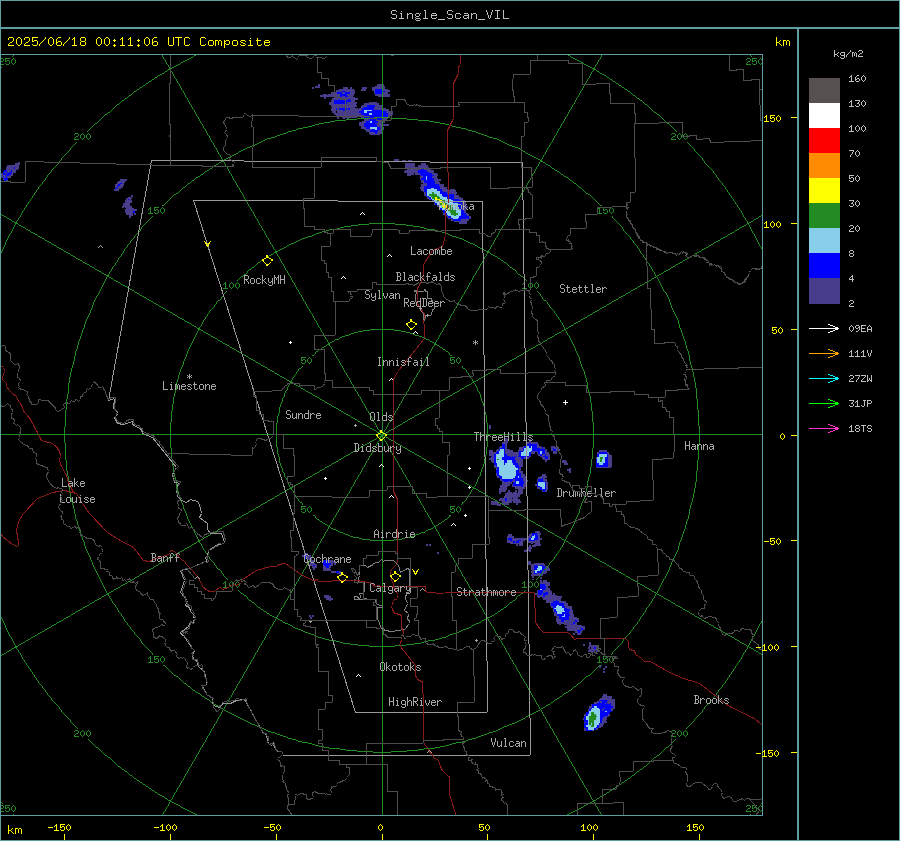
Task: Click the Single_Scan_VIL title
Action: tap(449, 15)
